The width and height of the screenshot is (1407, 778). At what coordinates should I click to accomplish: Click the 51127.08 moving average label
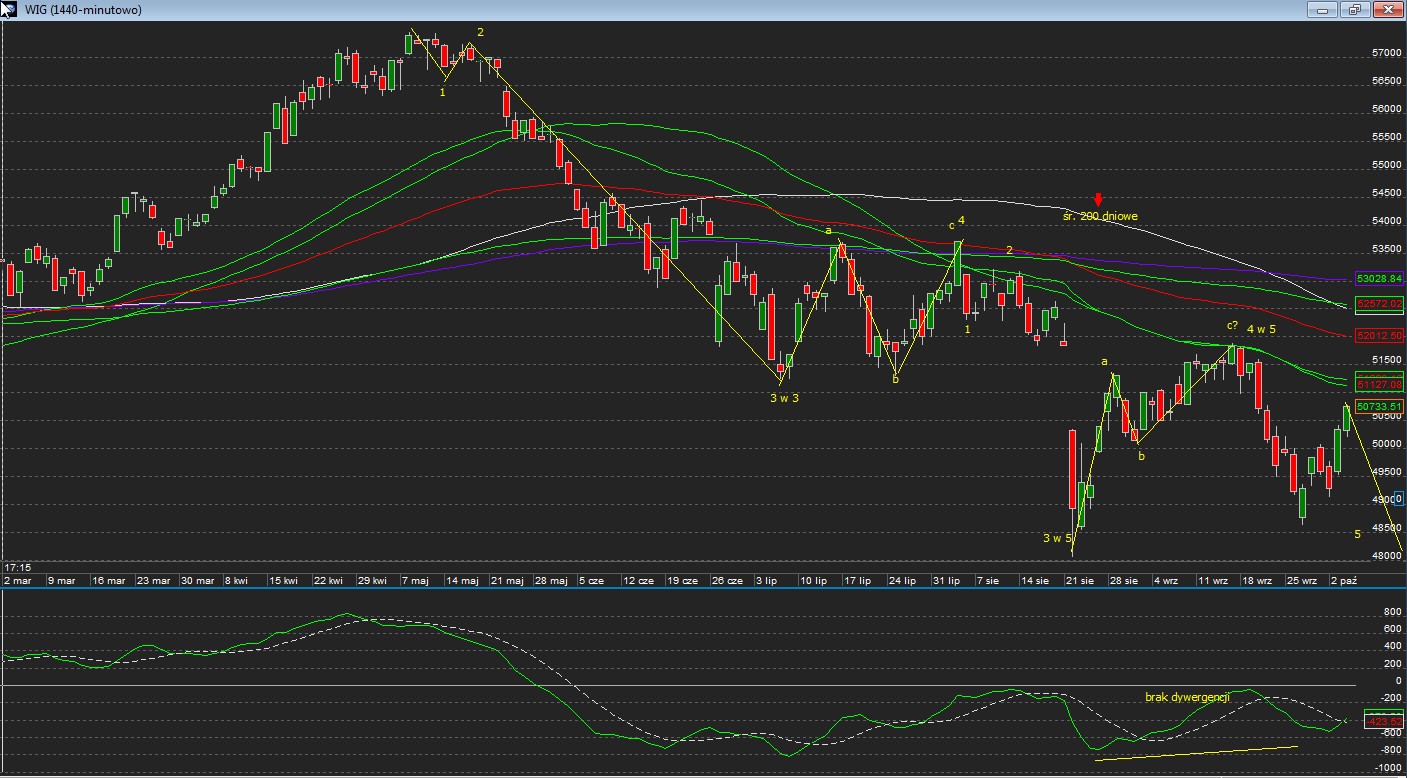1379,384
